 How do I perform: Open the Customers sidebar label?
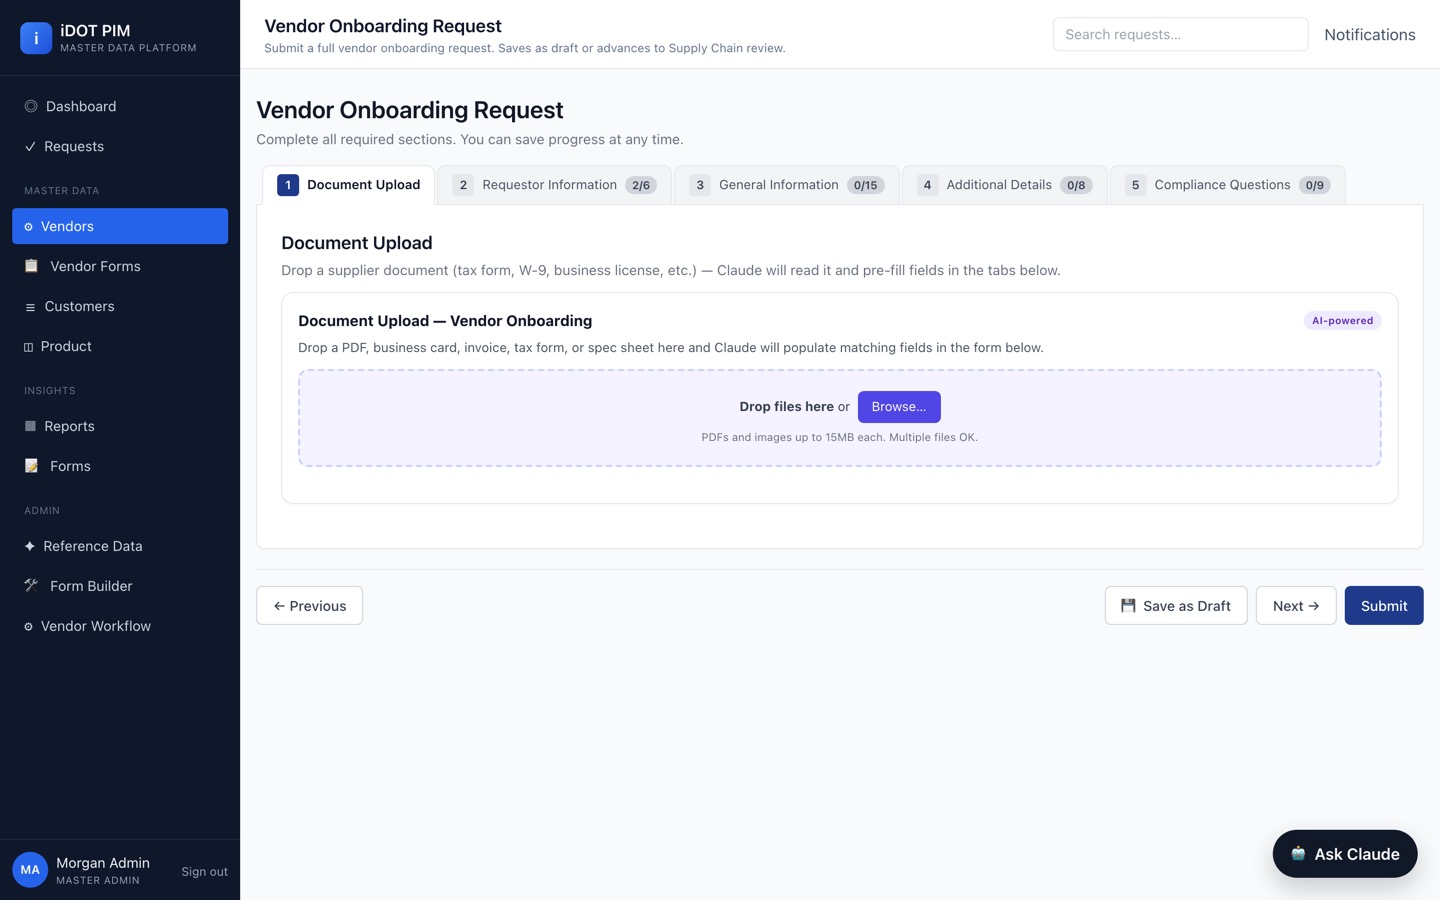(79, 306)
